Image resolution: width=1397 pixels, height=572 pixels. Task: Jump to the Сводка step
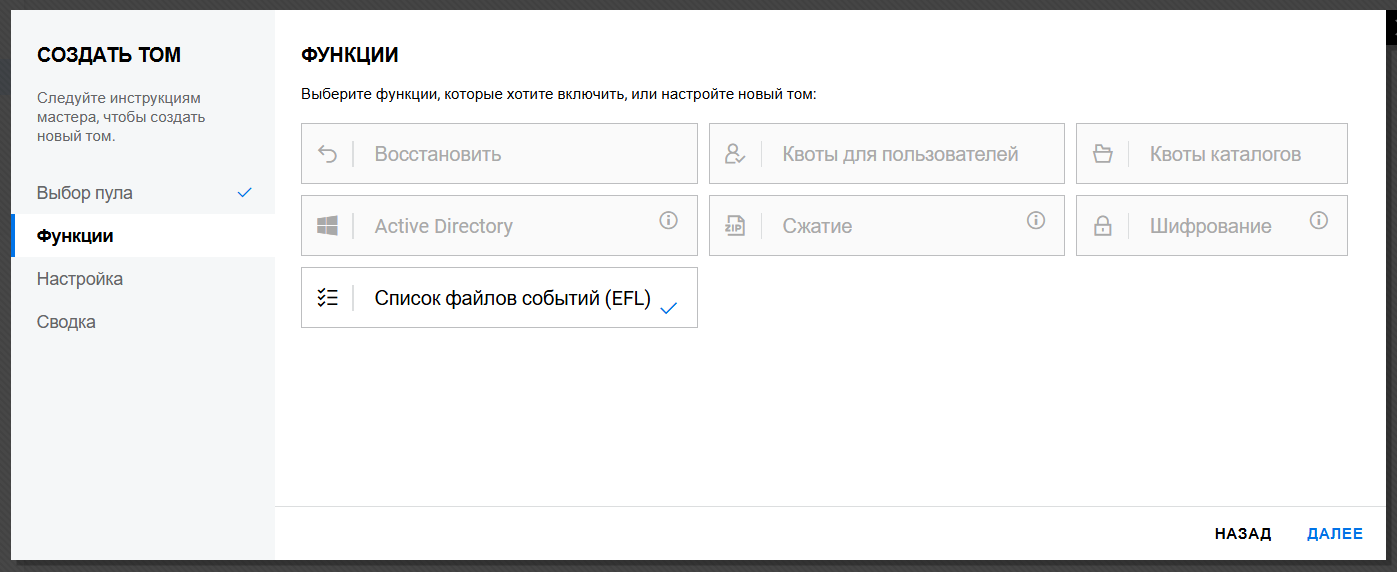(66, 322)
